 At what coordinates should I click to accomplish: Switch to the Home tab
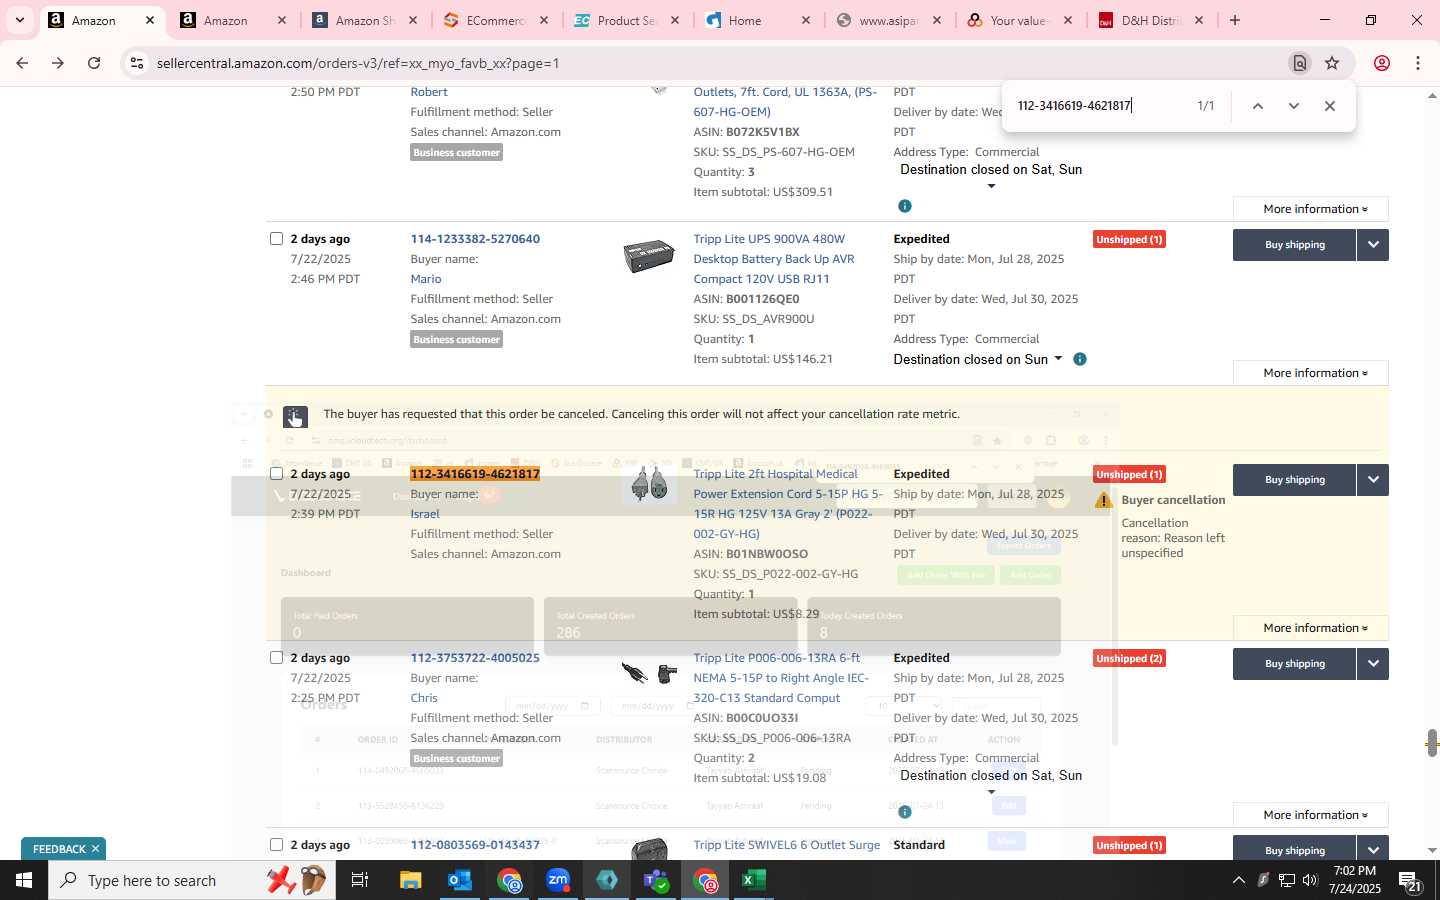pyautogui.click(x=758, y=20)
